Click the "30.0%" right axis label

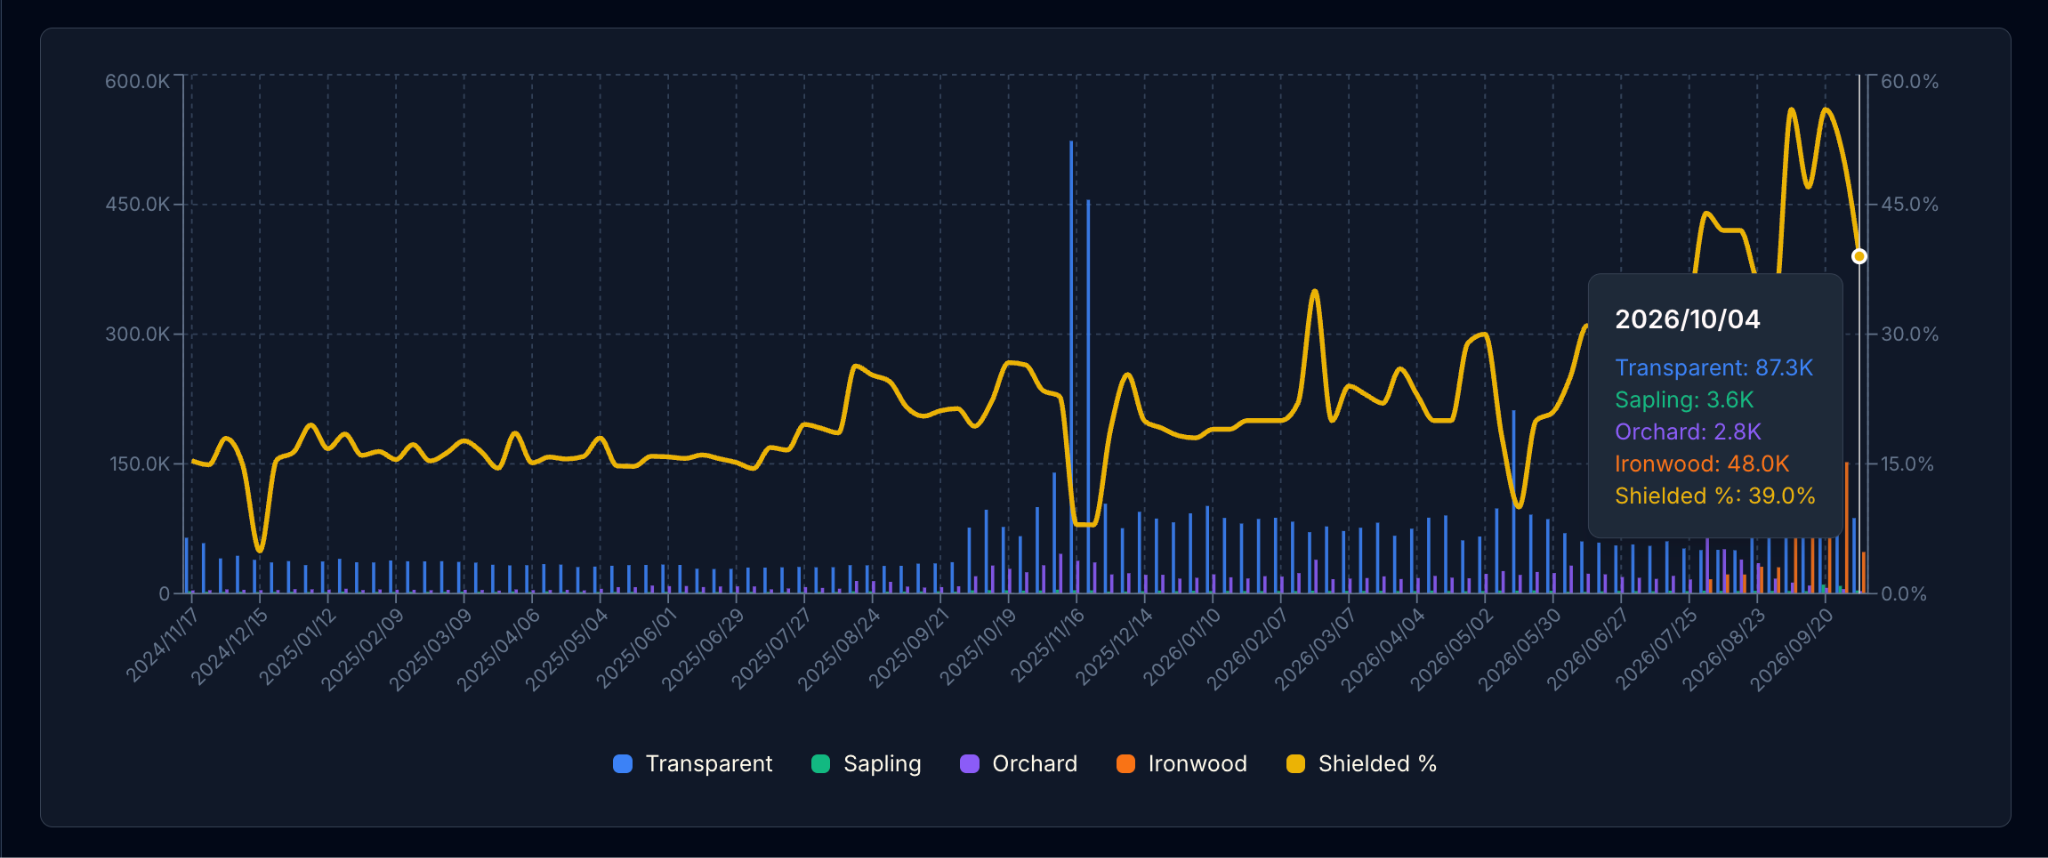point(1910,334)
